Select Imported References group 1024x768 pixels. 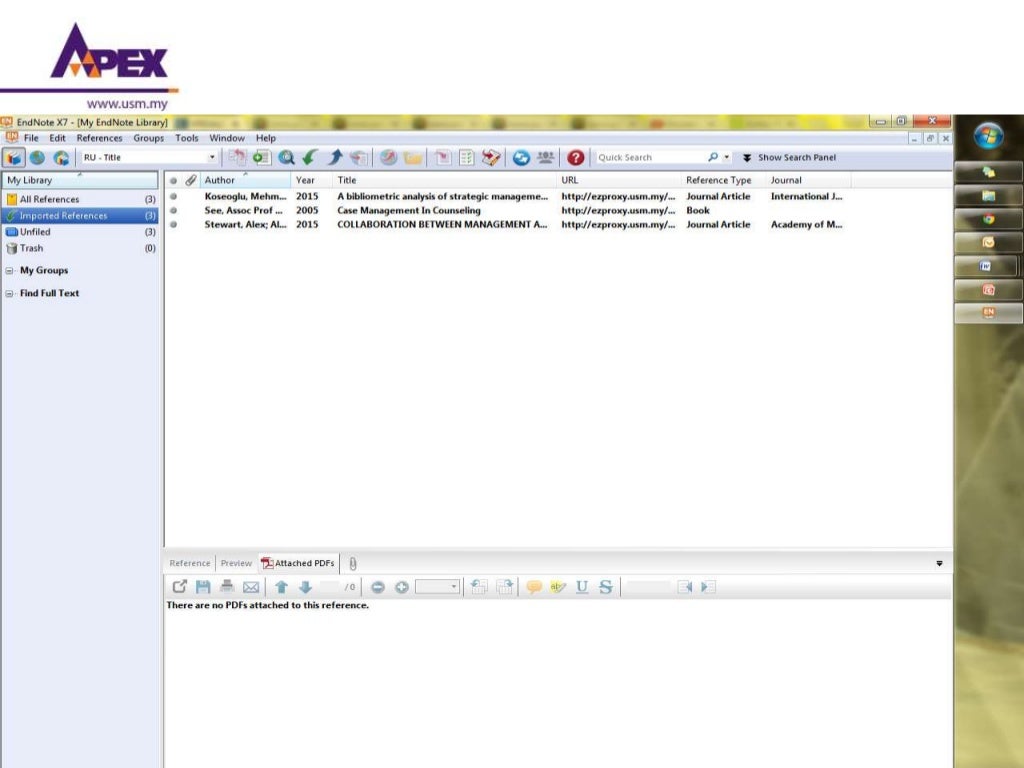(x=80, y=216)
